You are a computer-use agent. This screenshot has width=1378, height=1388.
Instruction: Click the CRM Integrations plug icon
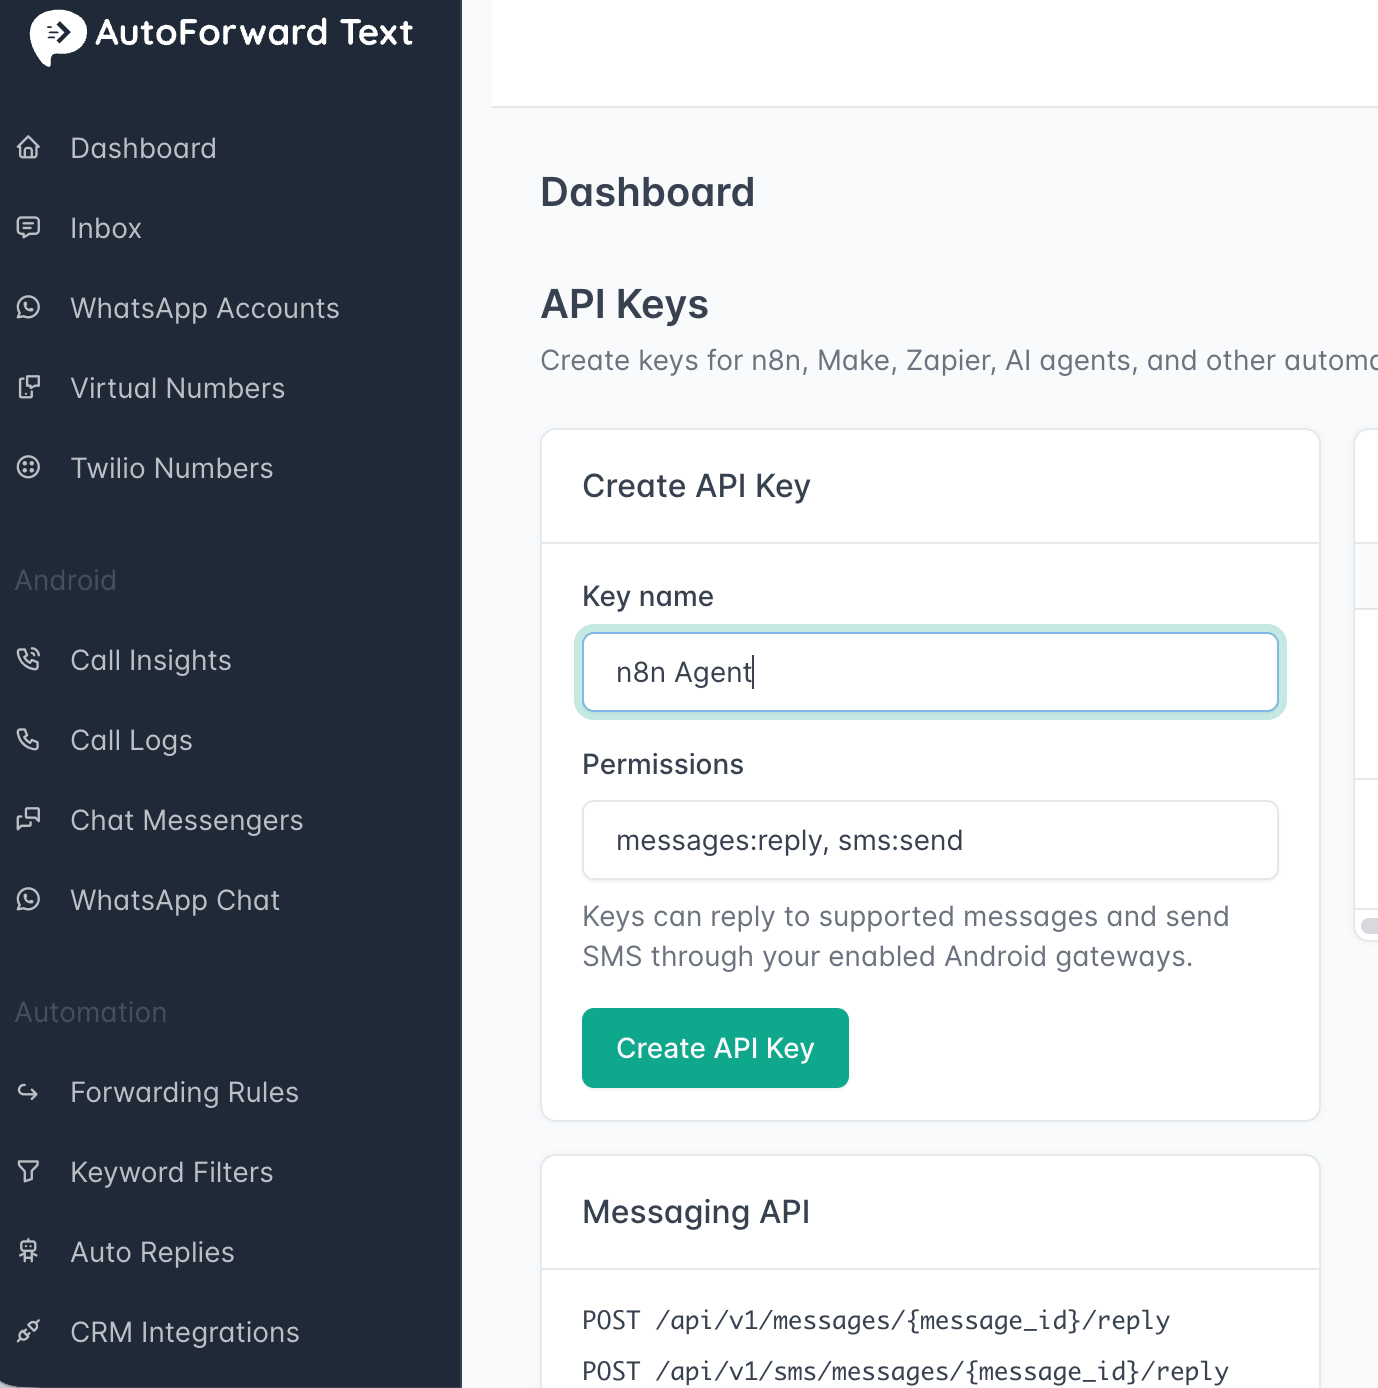click(x=29, y=1332)
